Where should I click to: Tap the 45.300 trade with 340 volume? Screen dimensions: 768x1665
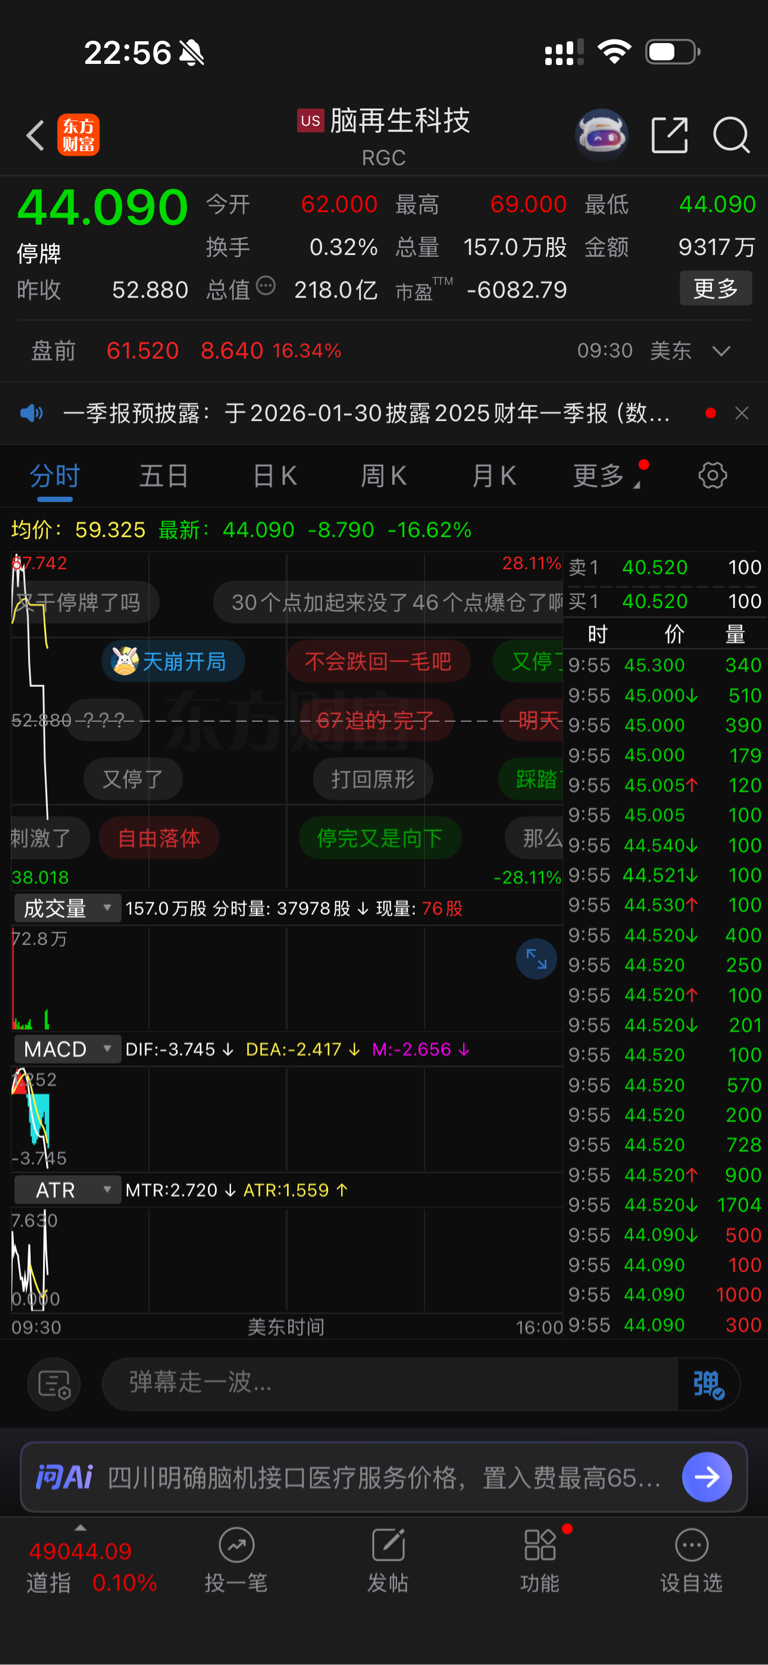tap(665, 665)
